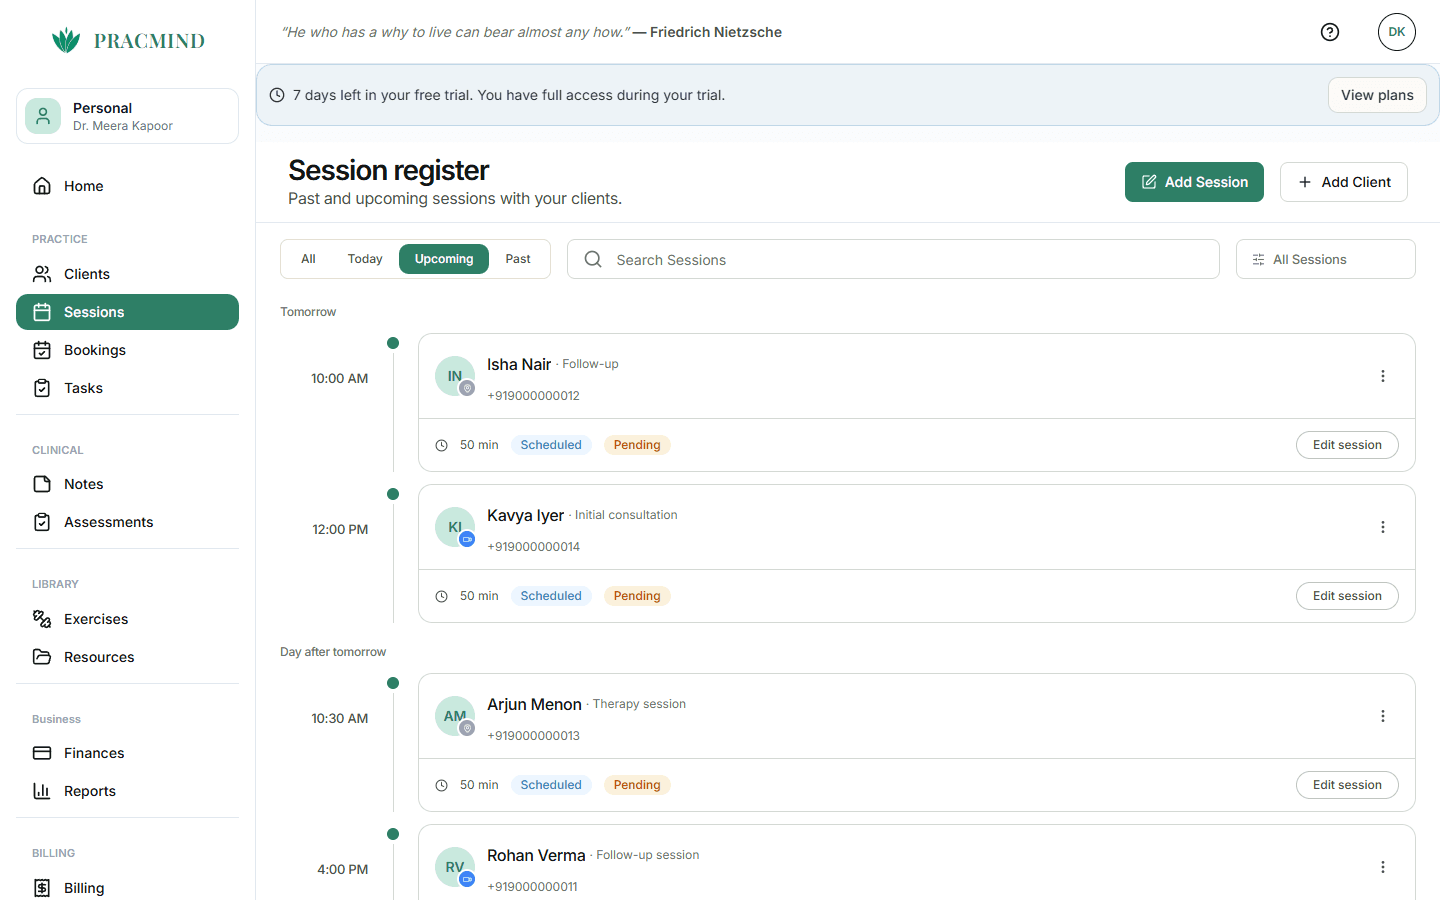Click the Assessments clipboard icon

pos(42,522)
